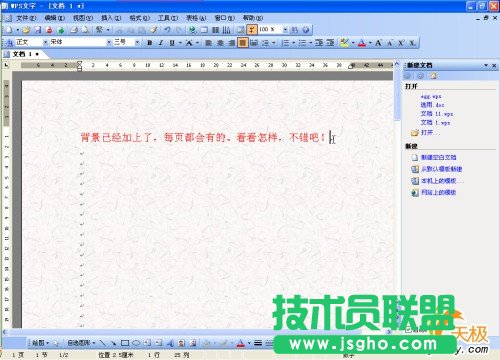Open a file with the folder icon
The width and height of the screenshot is (500, 360).
26,30
